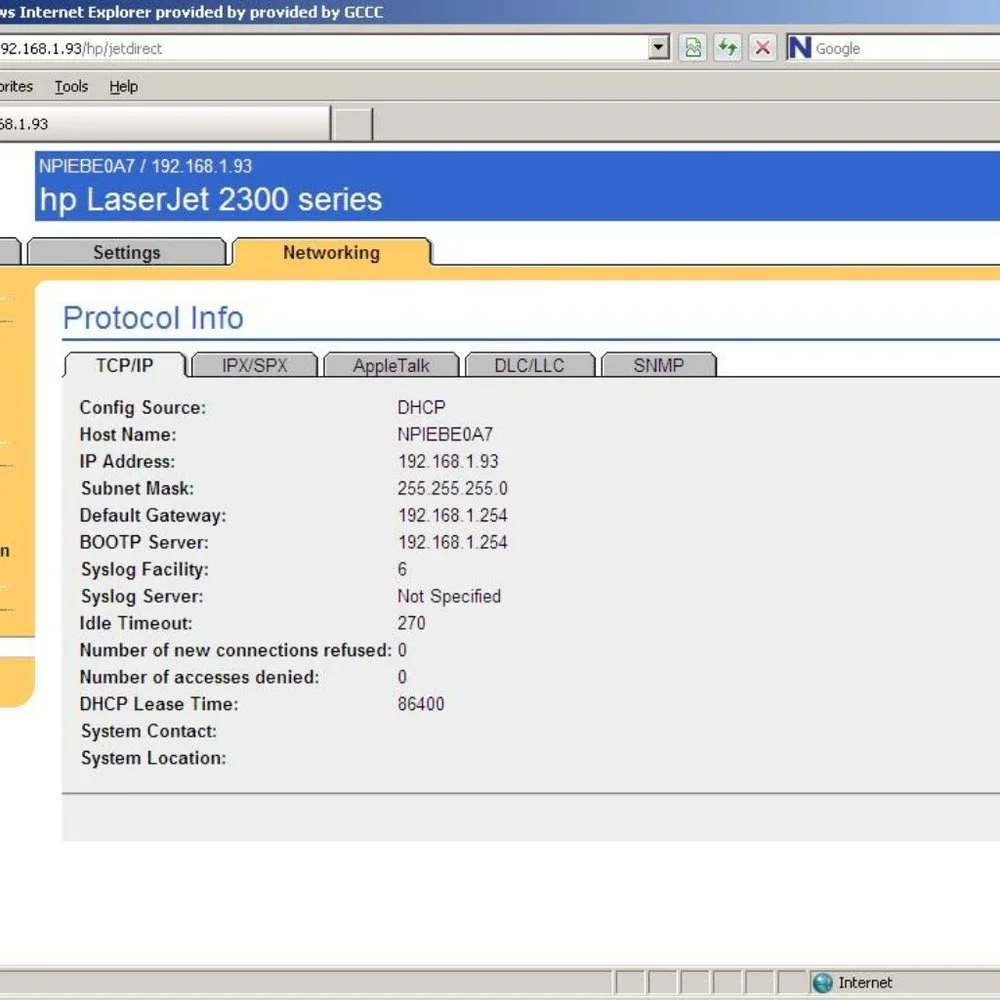Click the page compatibility icon beside the address bar

click(693, 48)
